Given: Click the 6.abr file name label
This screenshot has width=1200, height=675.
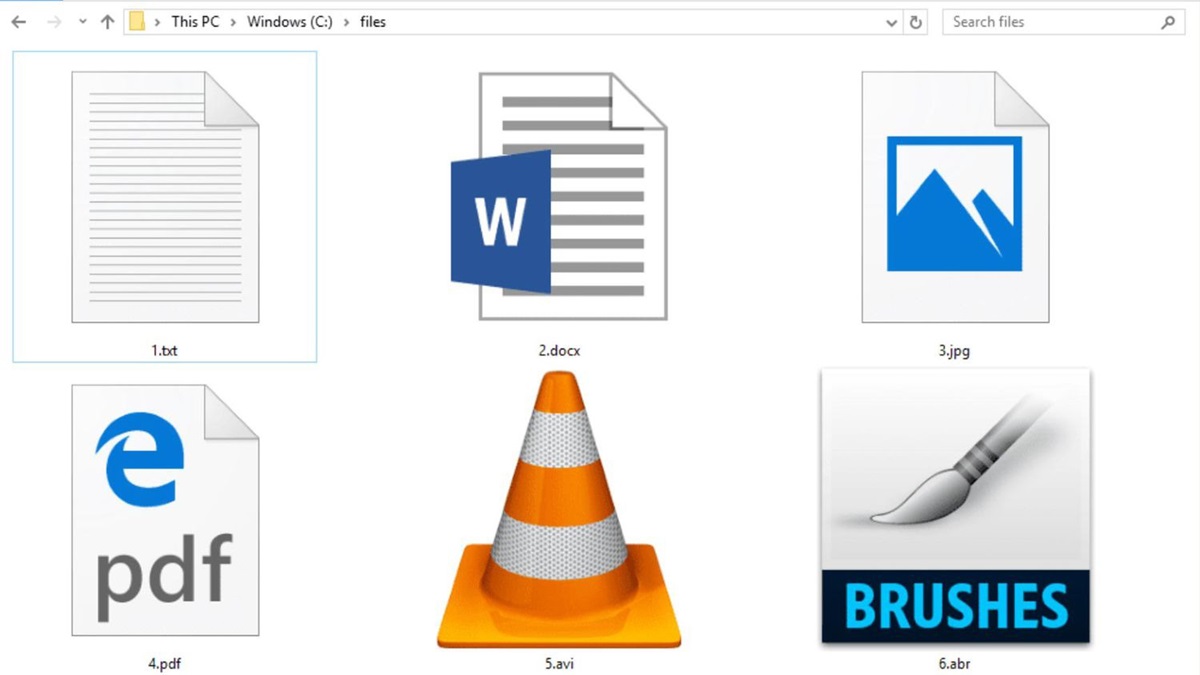Looking at the screenshot, I should (954, 663).
